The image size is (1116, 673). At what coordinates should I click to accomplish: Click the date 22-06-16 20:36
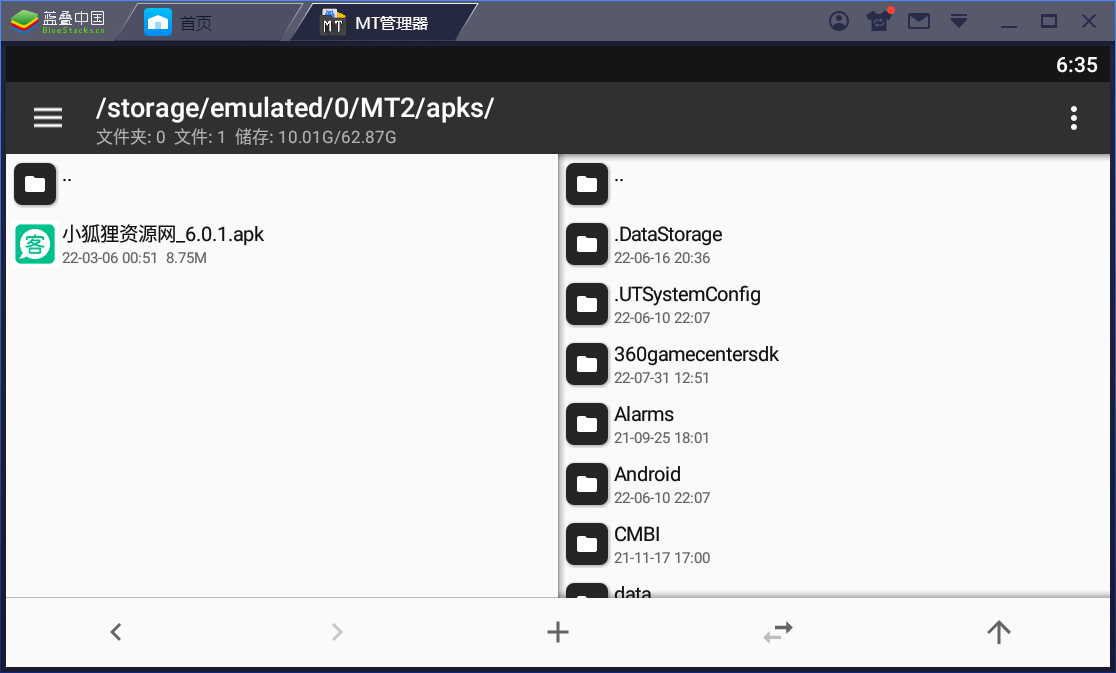point(663,258)
